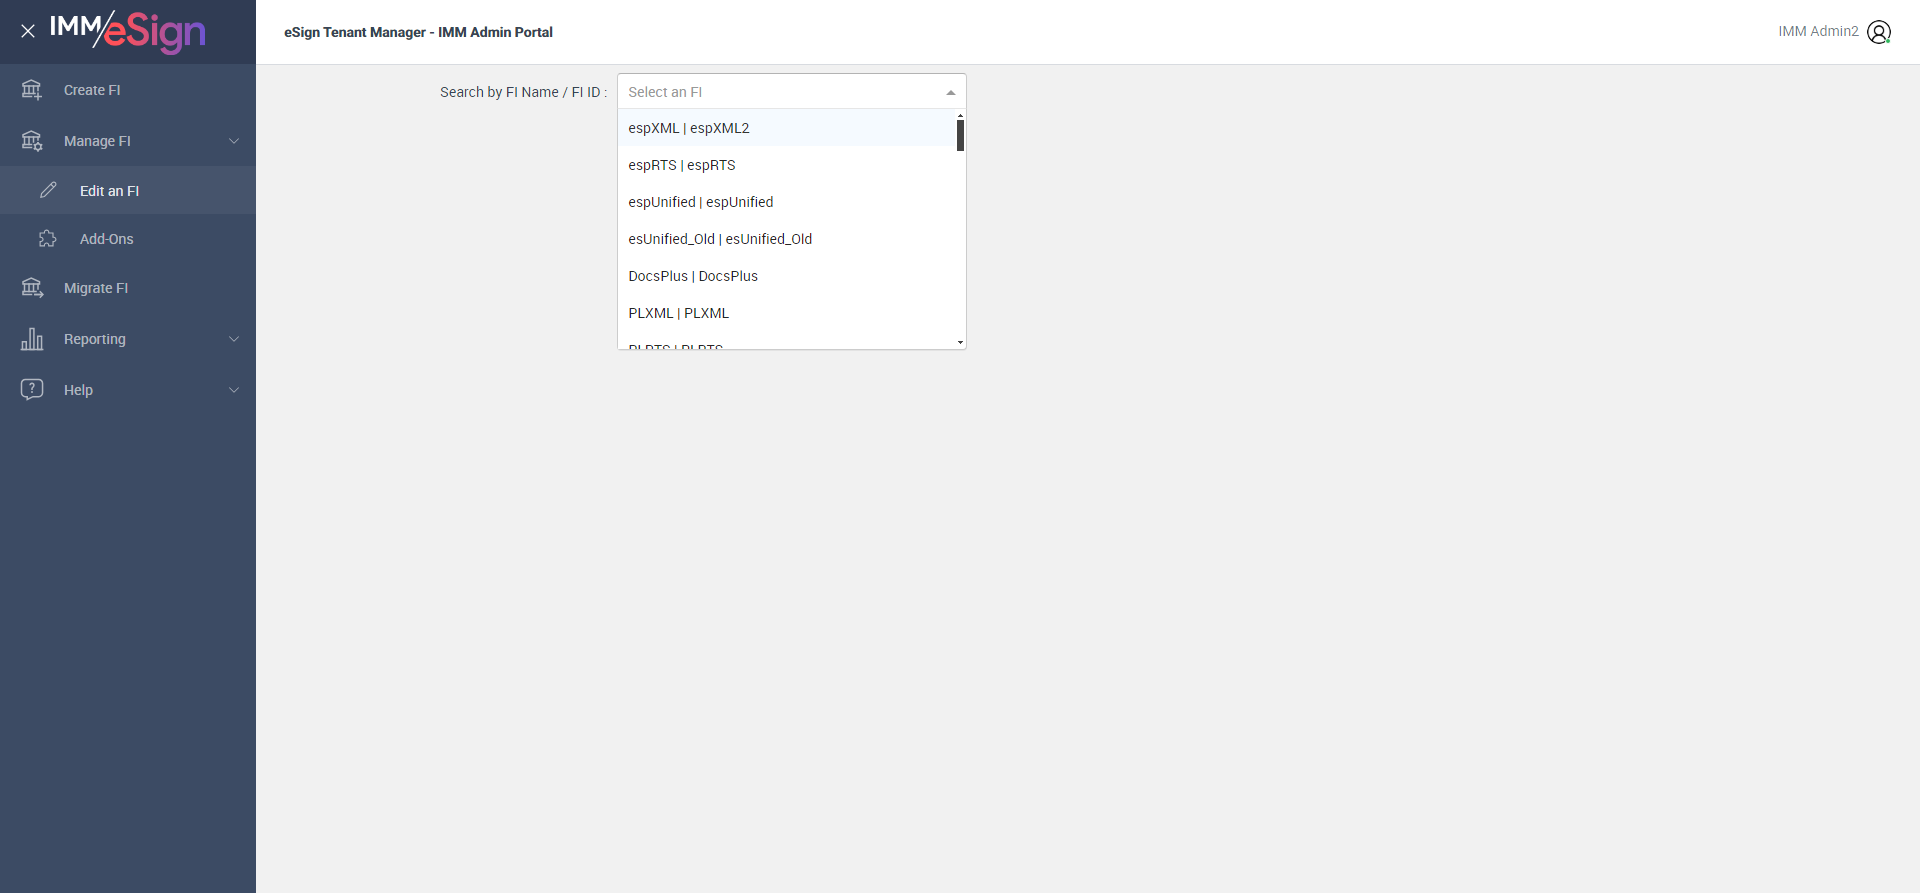The width and height of the screenshot is (1920, 893).
Task: Choose espXML | espXML2 from the list
Action: (x=787, y=128)
